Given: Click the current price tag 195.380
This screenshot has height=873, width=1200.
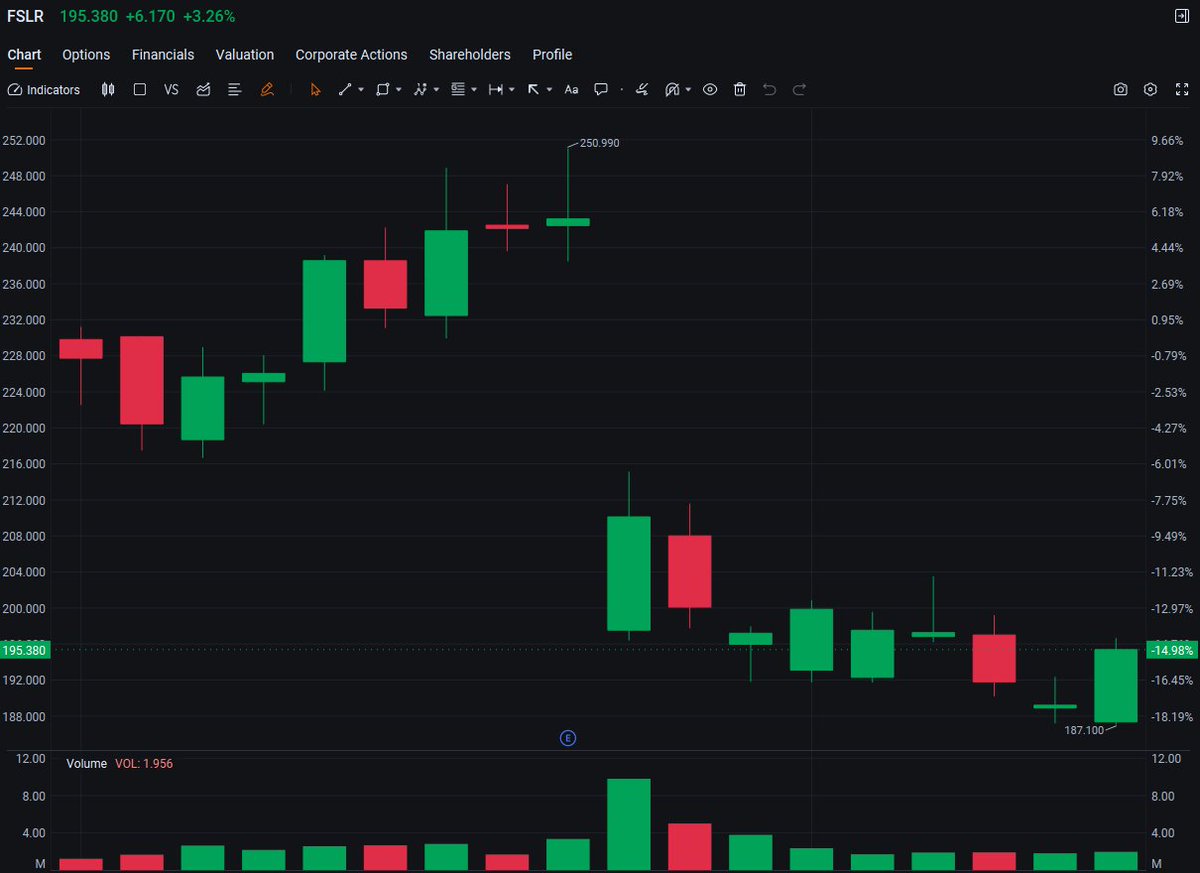Looking at the screenshot, I should coord(25,650).
